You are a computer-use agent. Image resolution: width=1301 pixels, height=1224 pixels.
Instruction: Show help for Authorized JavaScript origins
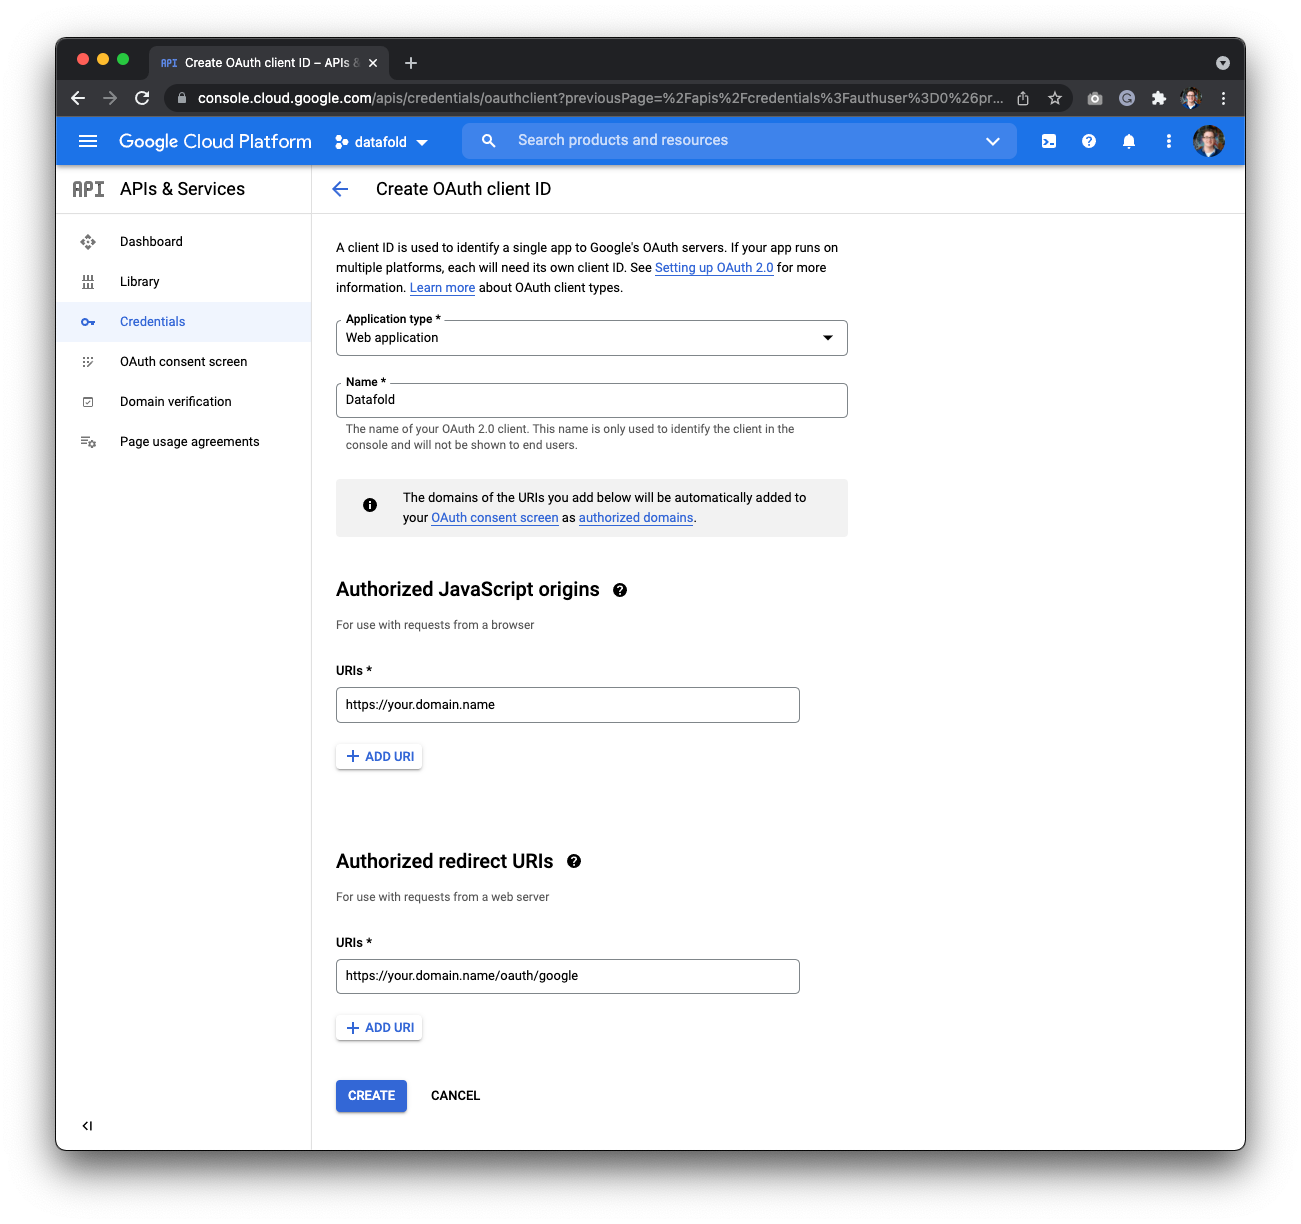click(620, 590)
